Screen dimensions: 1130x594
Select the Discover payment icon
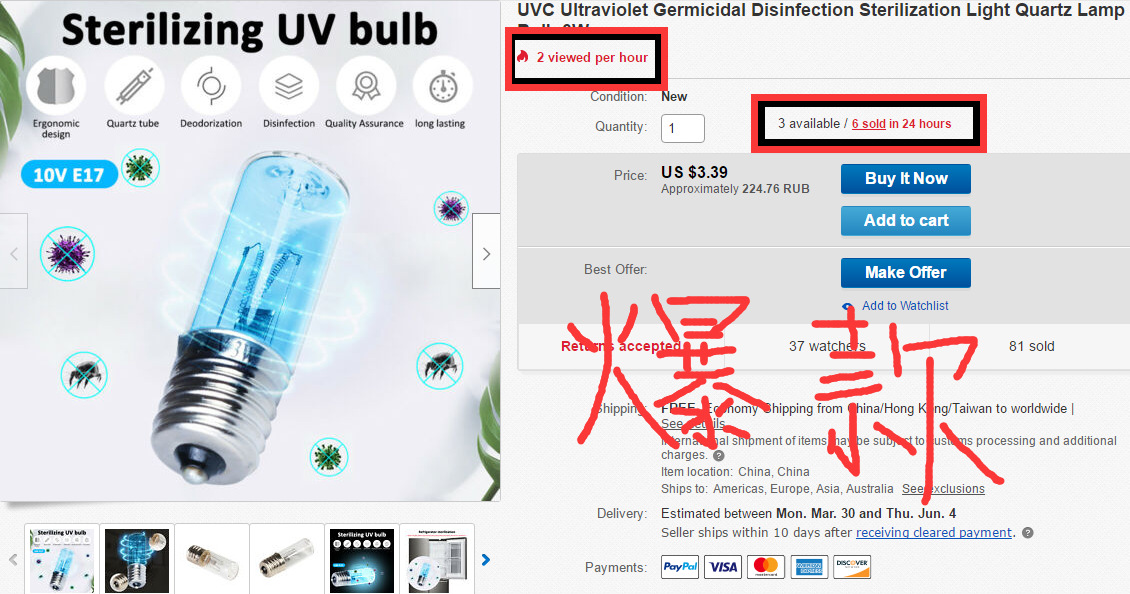[852, 567]
